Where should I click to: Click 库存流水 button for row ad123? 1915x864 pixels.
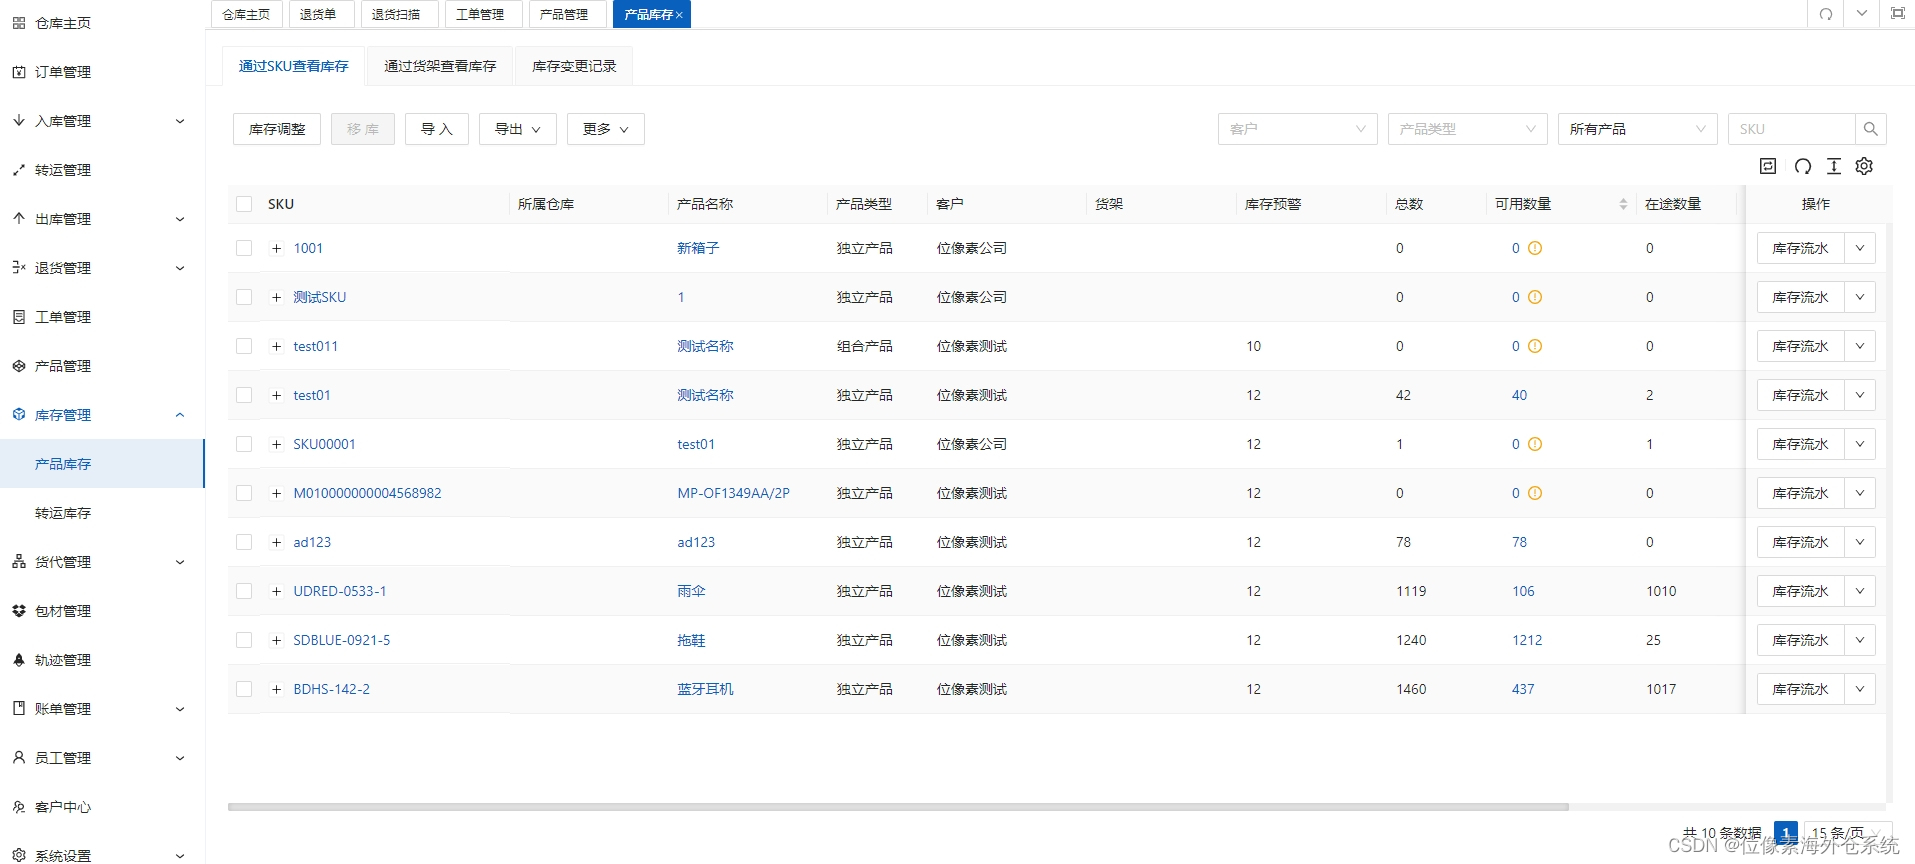pos(1800,542)
